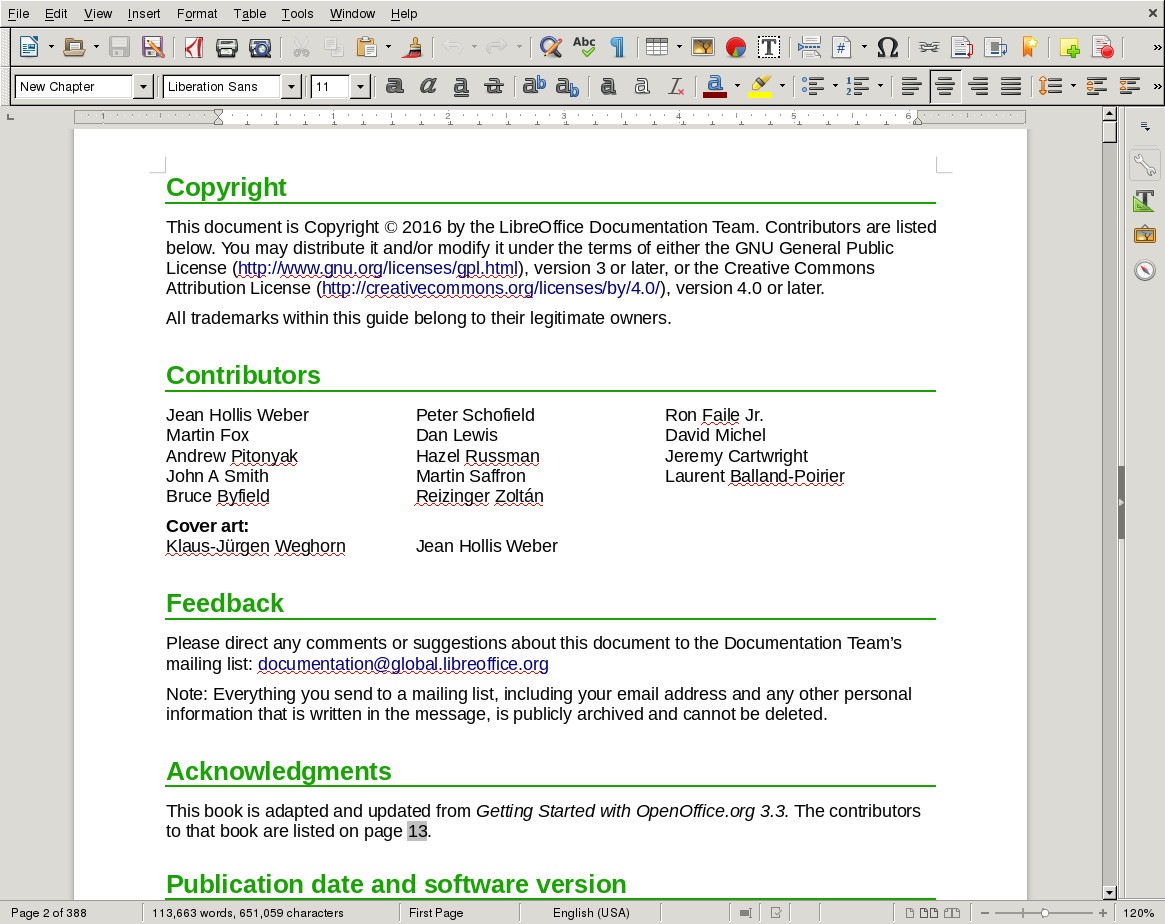Open the highlighting color dropdown arrow
This screenshot has height=924, width=1165.
tap(782, 86)
